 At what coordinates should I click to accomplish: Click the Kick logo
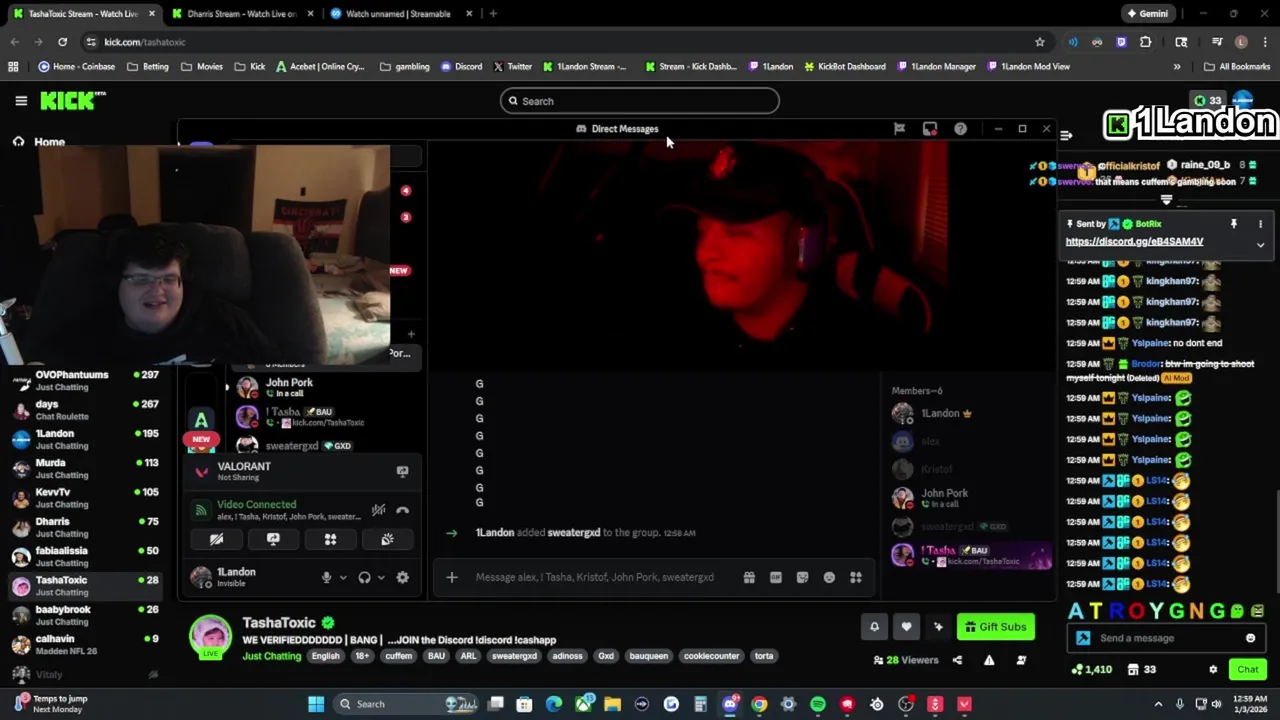(x=73, y=101)
